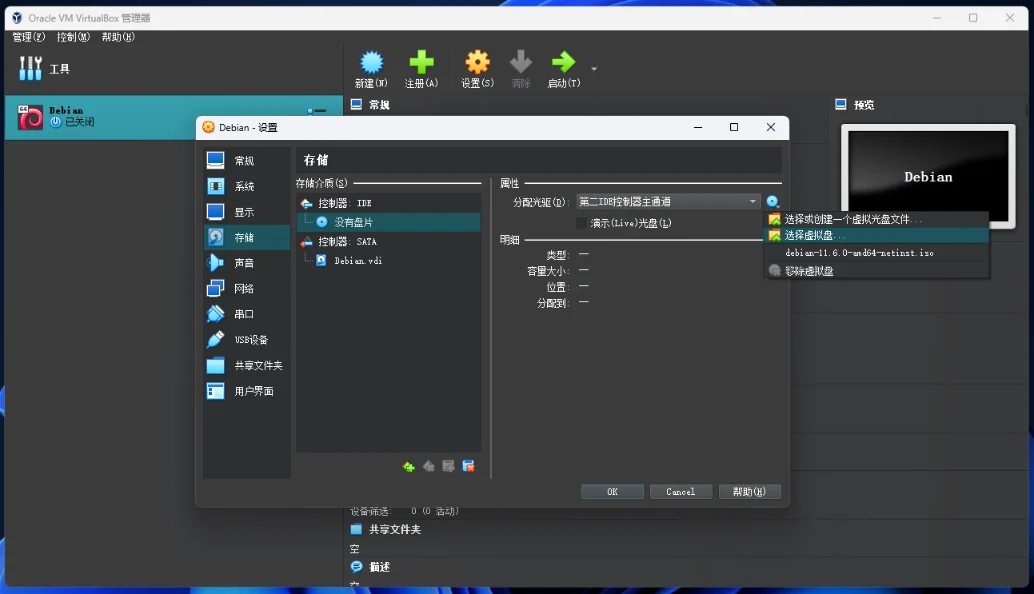Go to USB设备 settings category
This screenshot has width=1034, height=594.
tap(247, 340)
